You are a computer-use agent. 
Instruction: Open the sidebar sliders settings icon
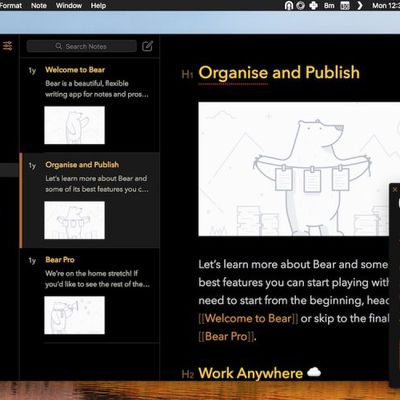(7, 46)
